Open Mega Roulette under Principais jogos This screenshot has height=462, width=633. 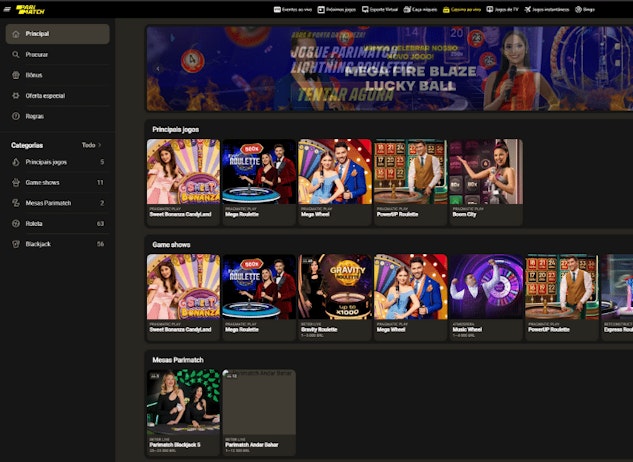(259, 182)
